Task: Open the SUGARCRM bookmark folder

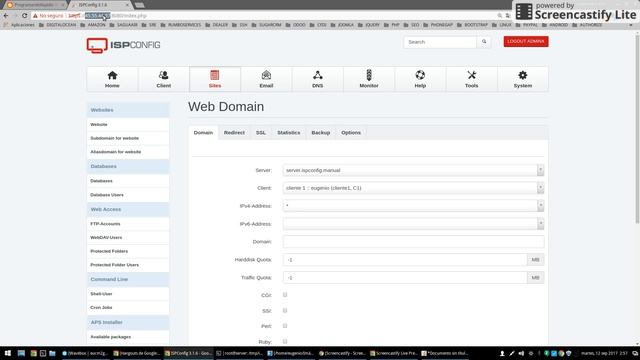Action: point(267,25)
